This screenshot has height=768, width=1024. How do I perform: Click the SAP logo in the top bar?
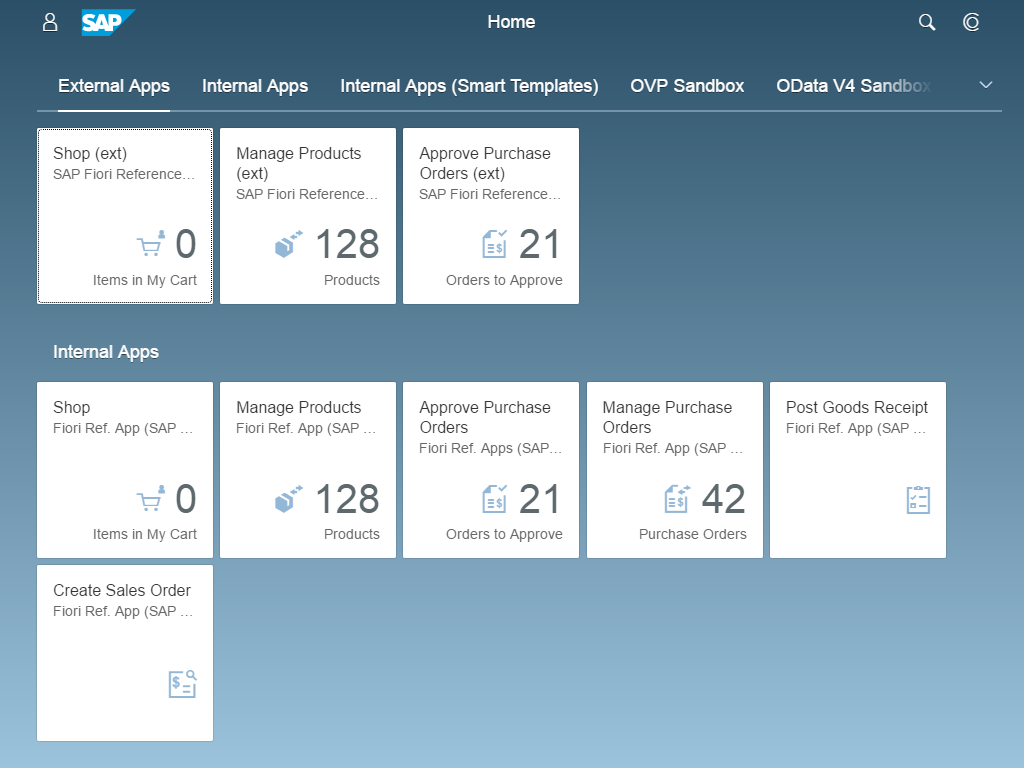click(108, 22)
